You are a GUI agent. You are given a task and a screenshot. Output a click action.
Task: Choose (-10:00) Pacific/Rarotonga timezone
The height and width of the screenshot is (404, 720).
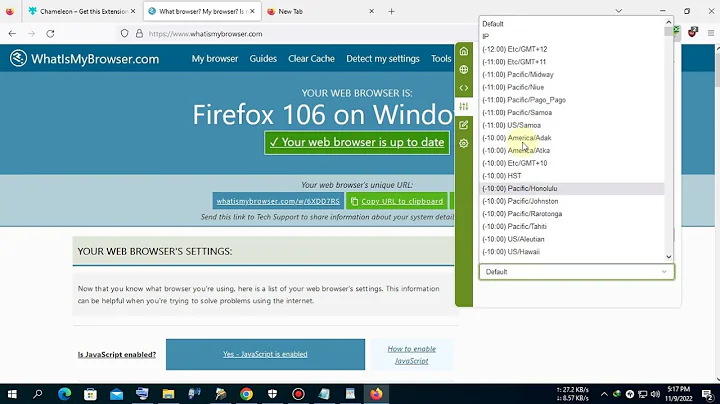(572, 213)
